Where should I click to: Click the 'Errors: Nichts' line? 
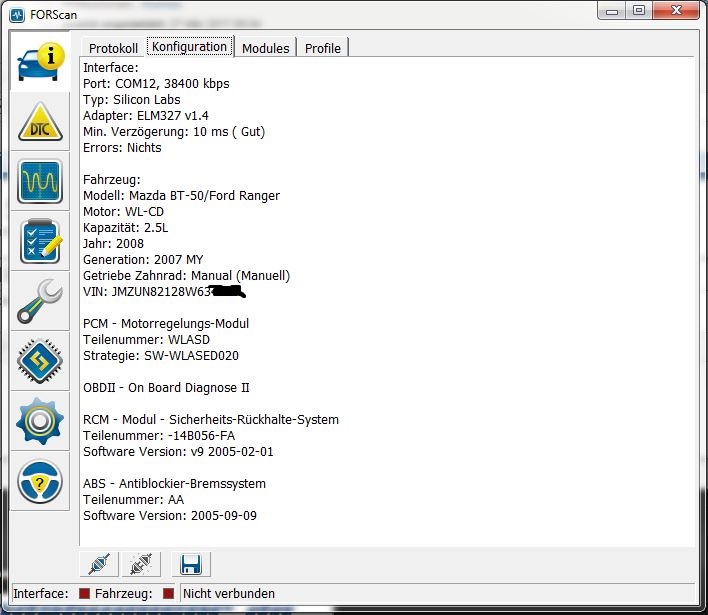tap(122, 148)
